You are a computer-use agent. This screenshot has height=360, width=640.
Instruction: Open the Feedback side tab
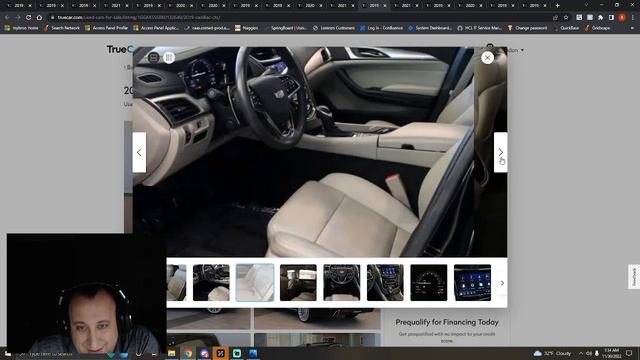pyautogui.click(x=634, y=277)
